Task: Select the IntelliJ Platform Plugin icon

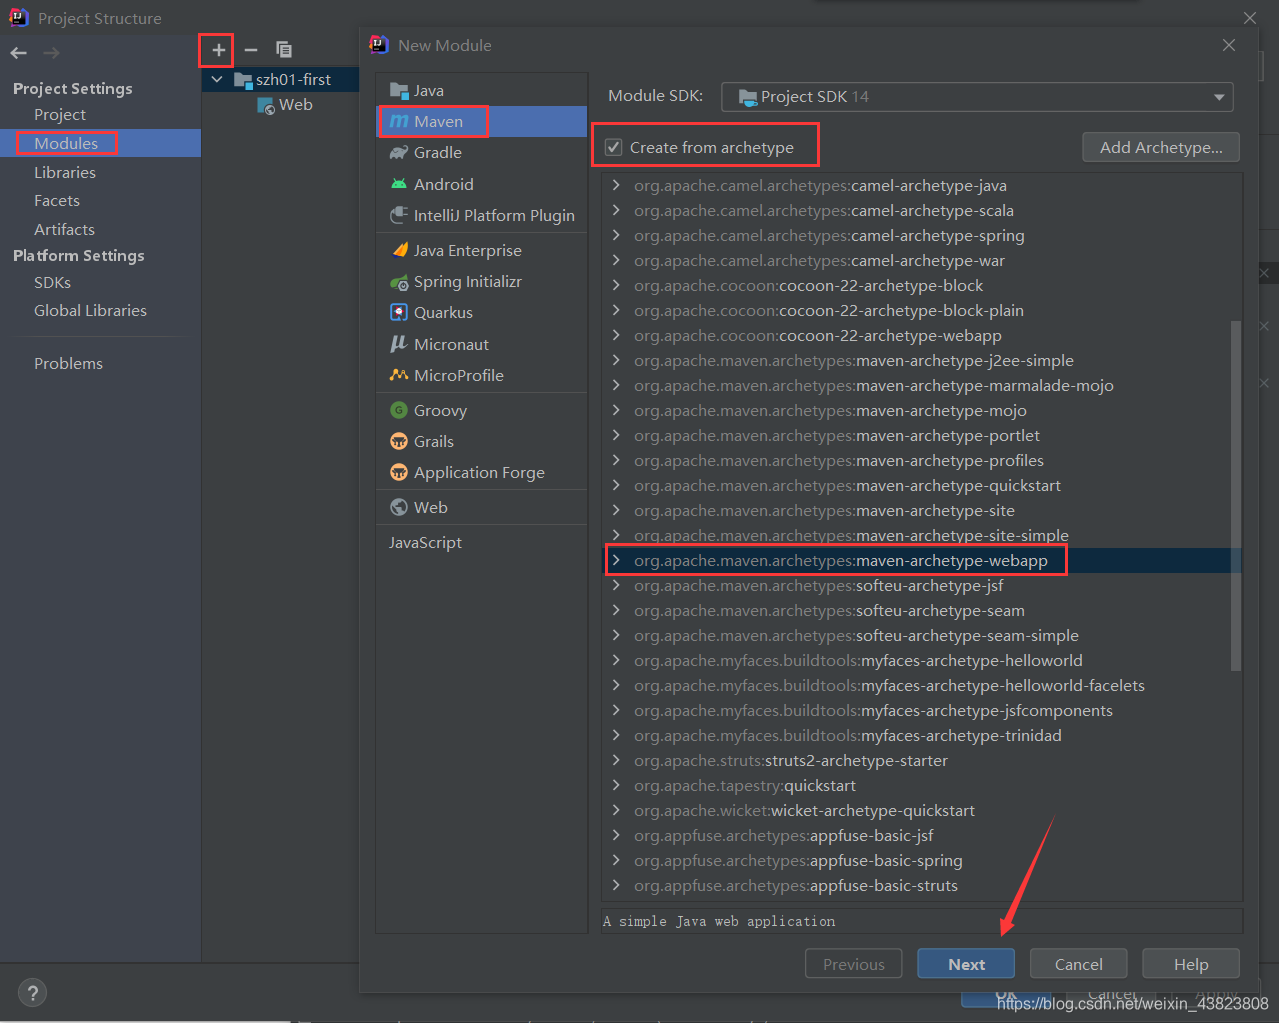Action: coord(399,215)
